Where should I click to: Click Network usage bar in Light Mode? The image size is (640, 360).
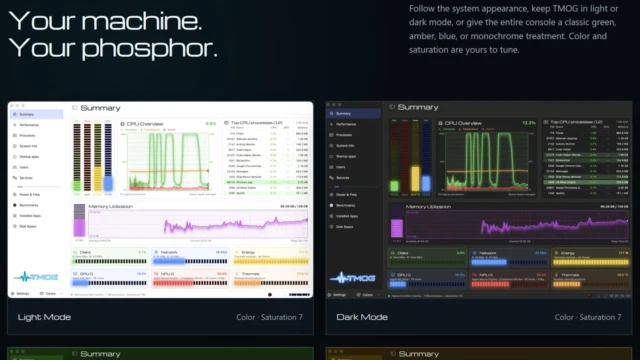coord(190,261)
